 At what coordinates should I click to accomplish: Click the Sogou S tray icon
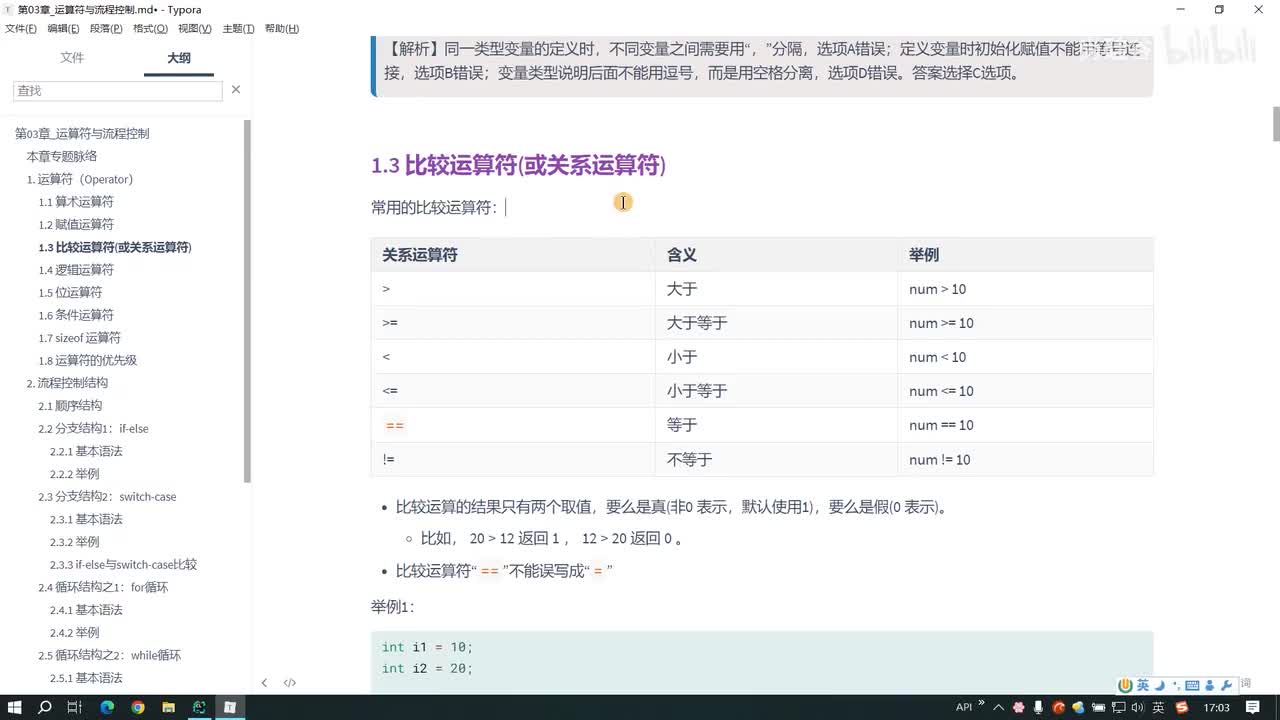(1182, 707)
